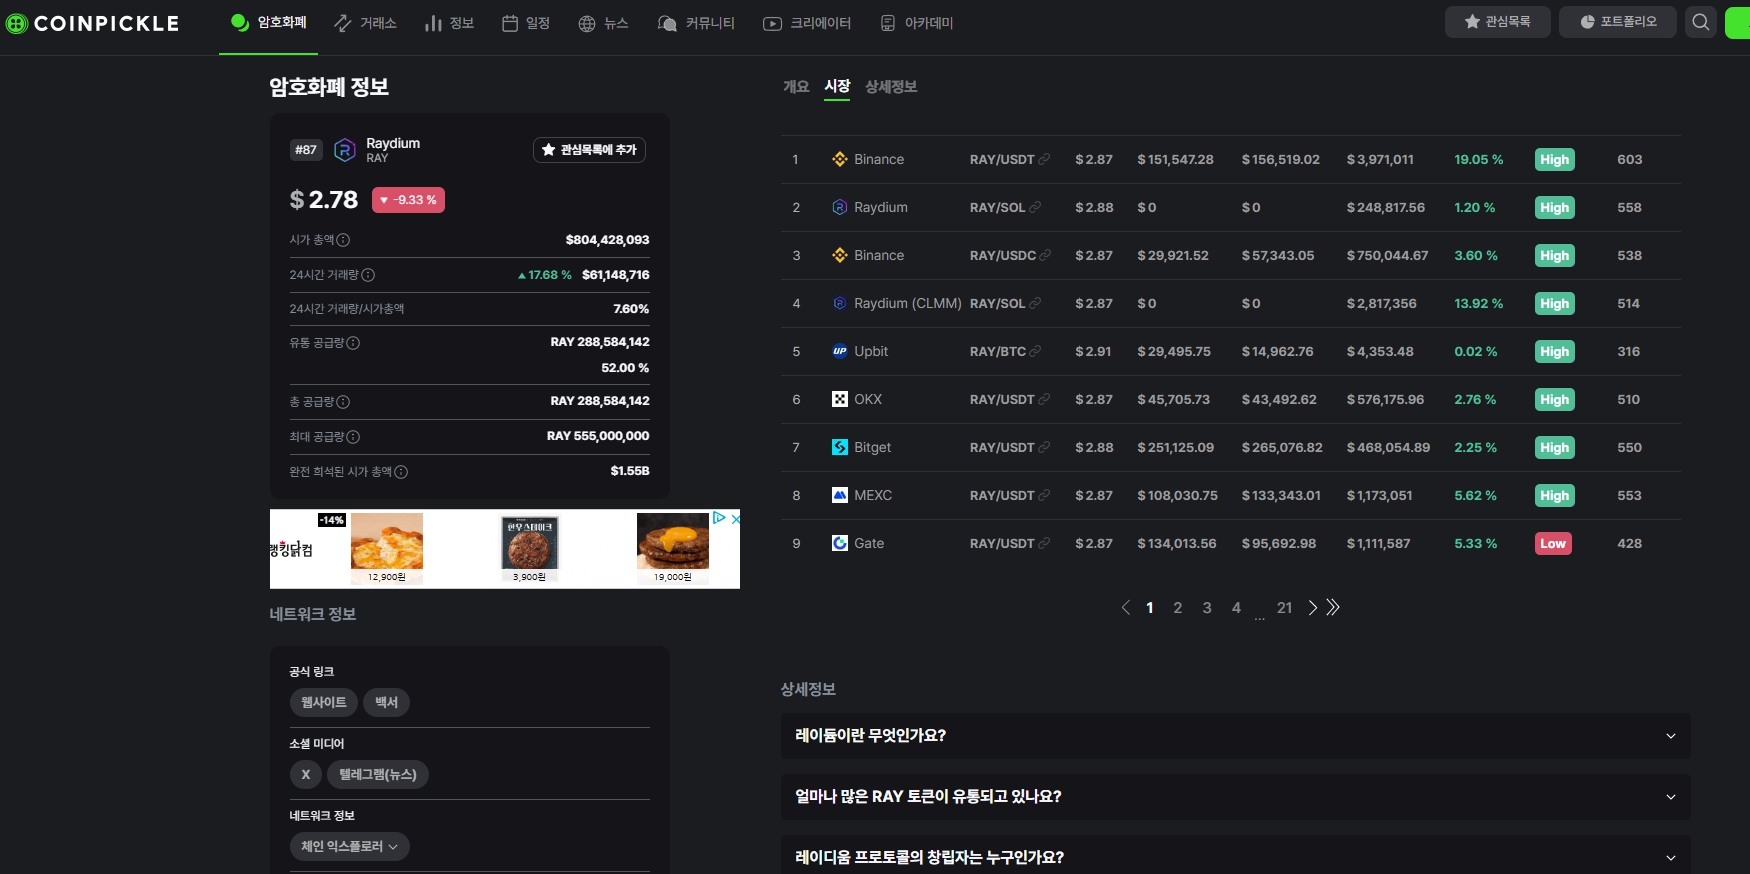Click the Raydium coin logo icon
Viewport: 1750px width, 874px height.
345,150
